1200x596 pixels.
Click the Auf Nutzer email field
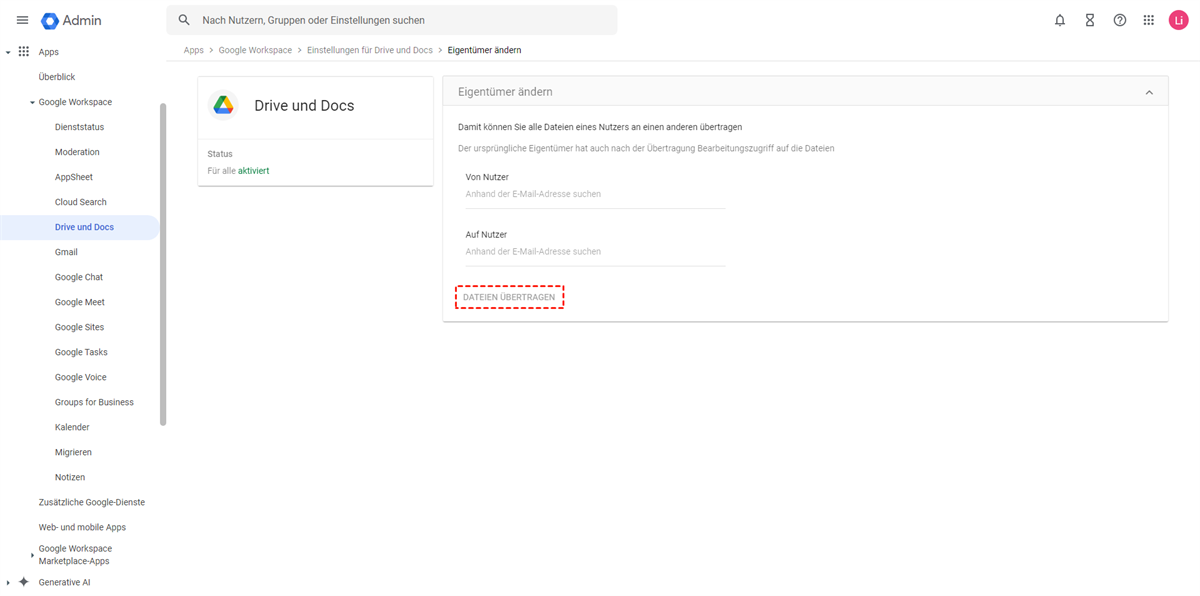(x=595, y=252)
